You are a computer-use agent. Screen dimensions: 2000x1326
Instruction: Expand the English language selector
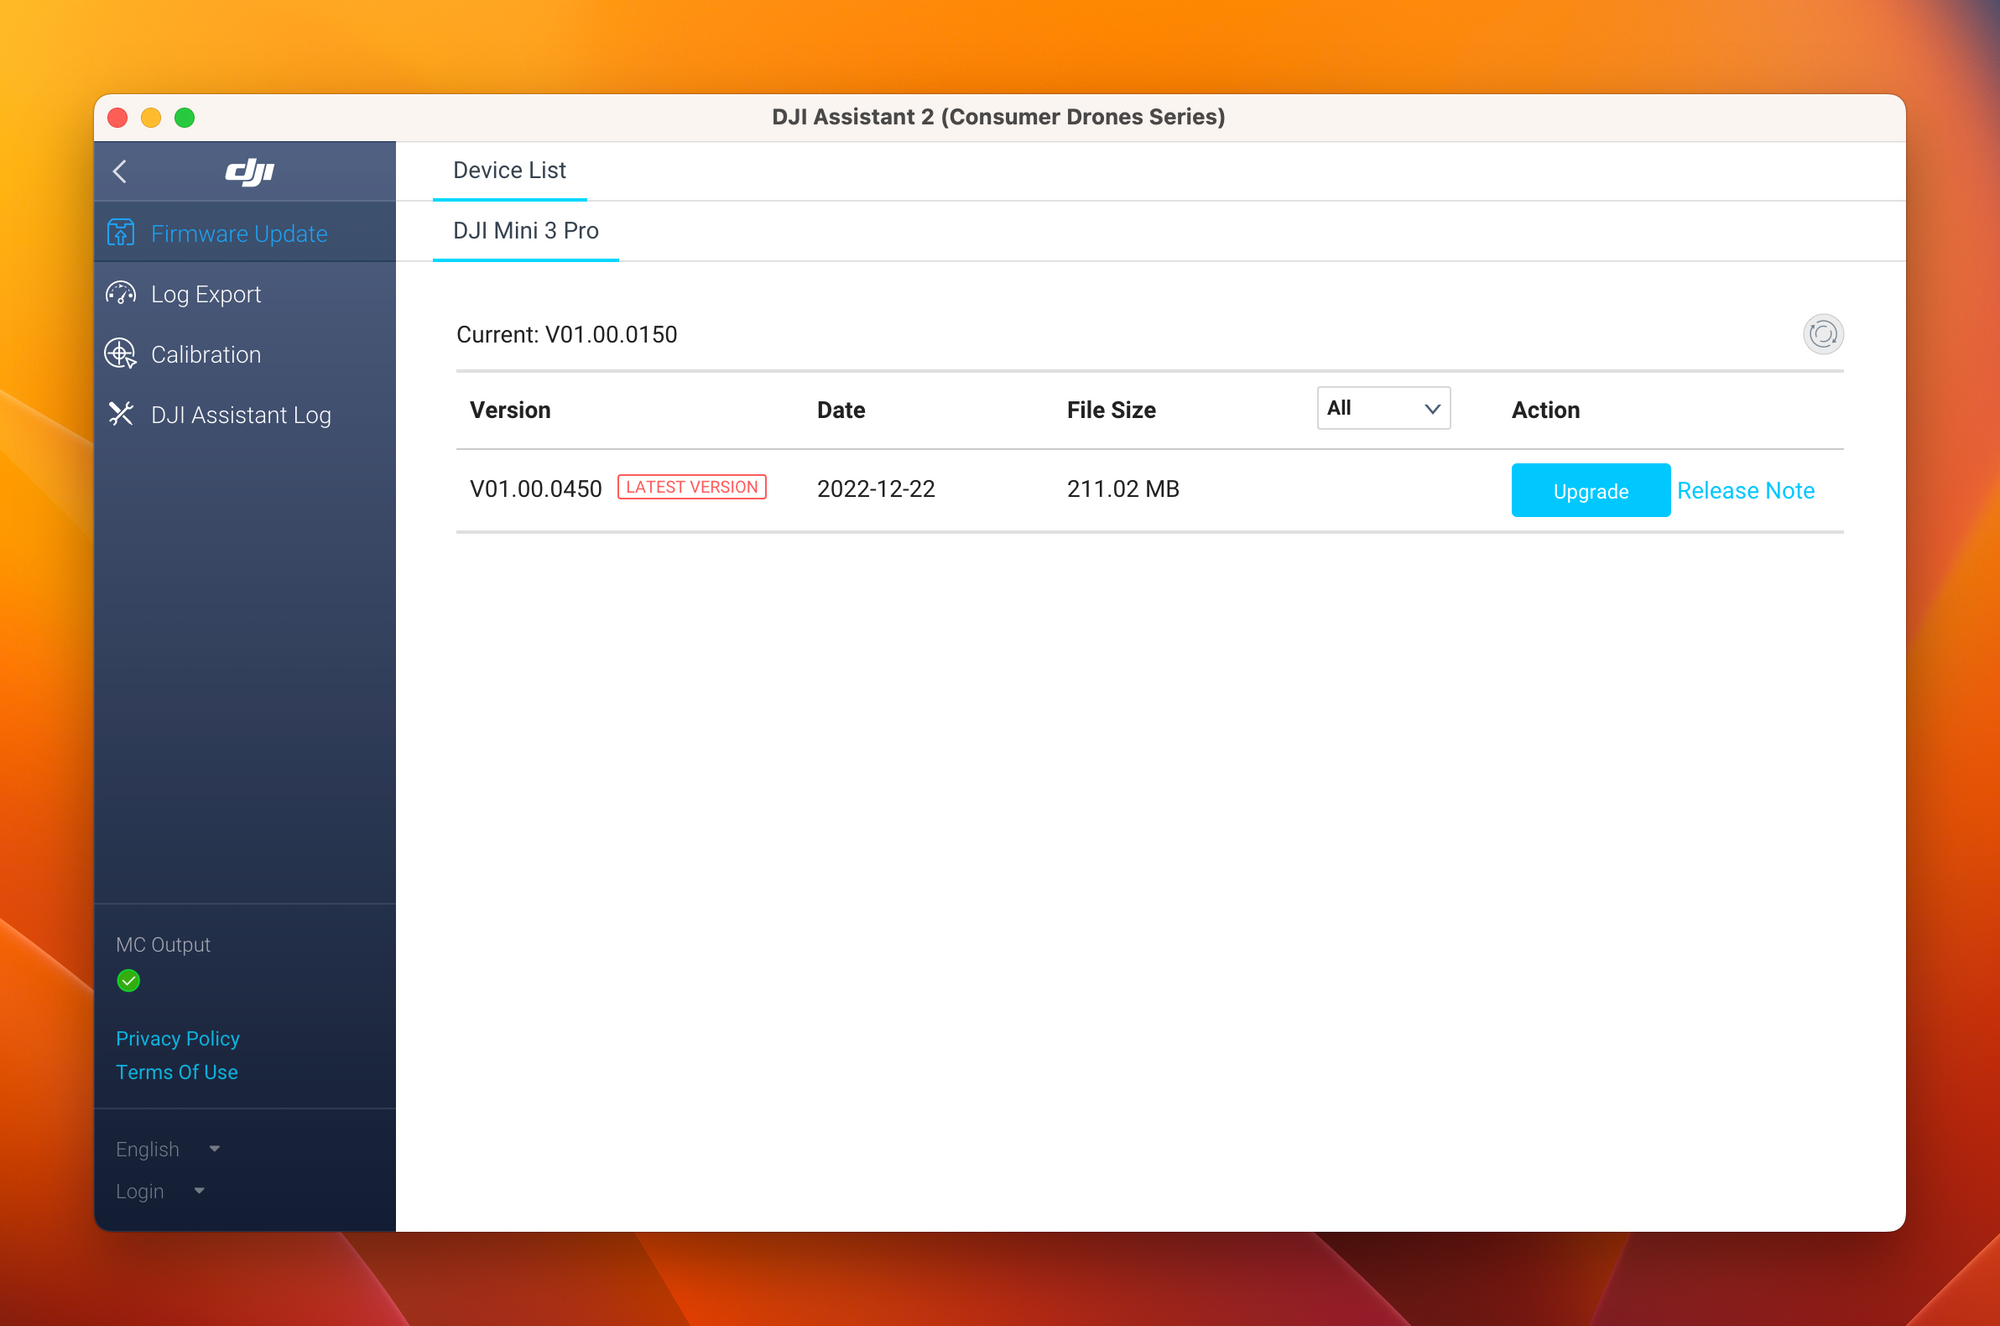167,1149
